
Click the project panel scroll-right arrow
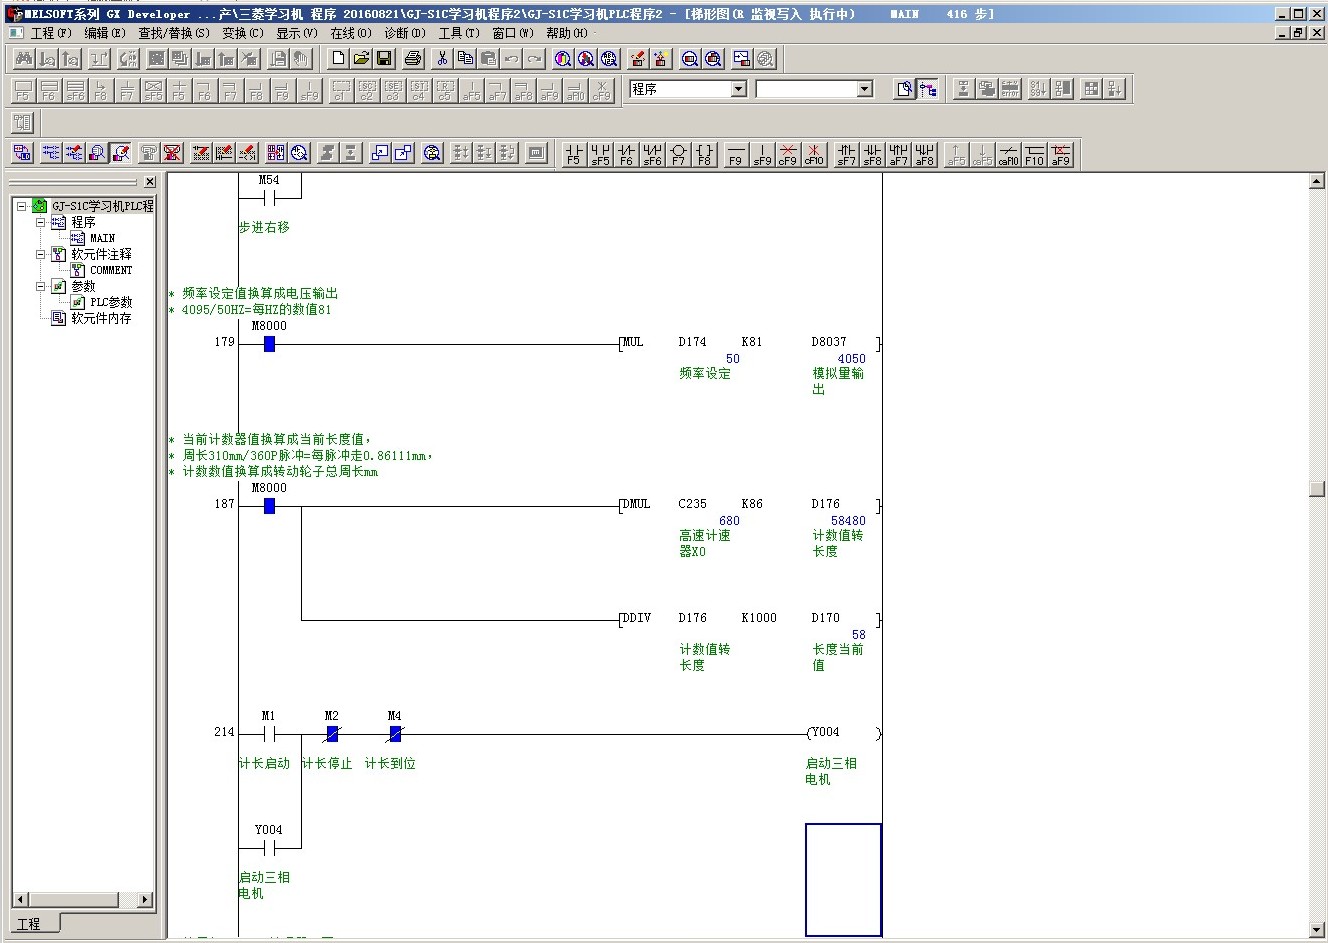point(145,900)
